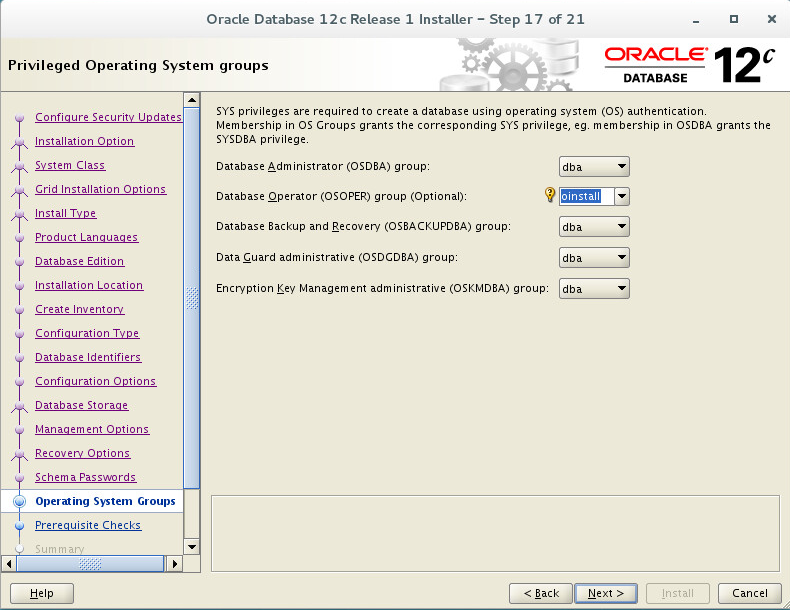Viewport: 790px width, 610px height.
Task: Click the Back button
Action: pos(541,593)
